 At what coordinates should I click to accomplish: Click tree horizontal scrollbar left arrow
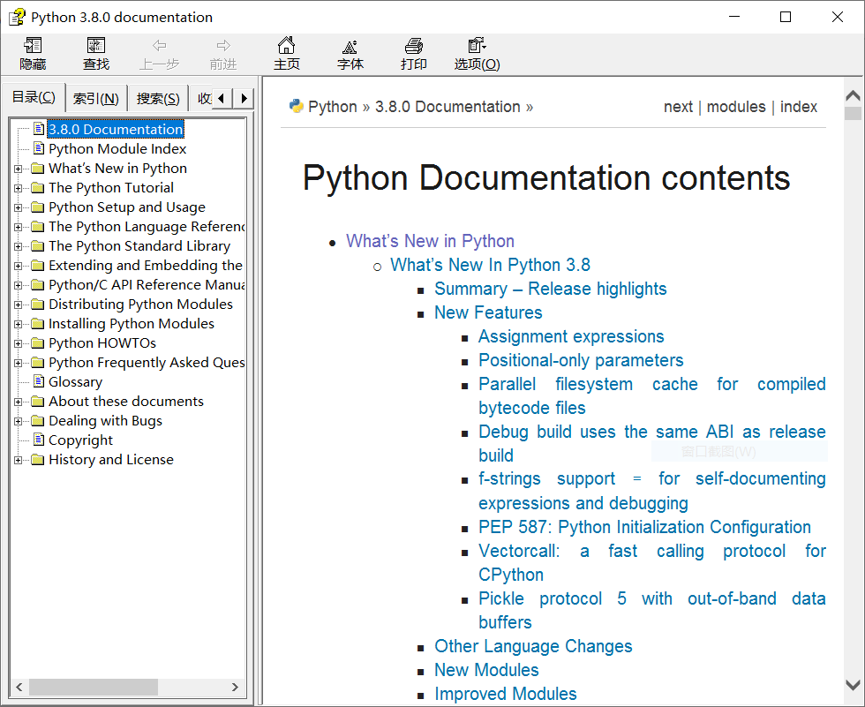pyautogui.click(x=19, y=687)
